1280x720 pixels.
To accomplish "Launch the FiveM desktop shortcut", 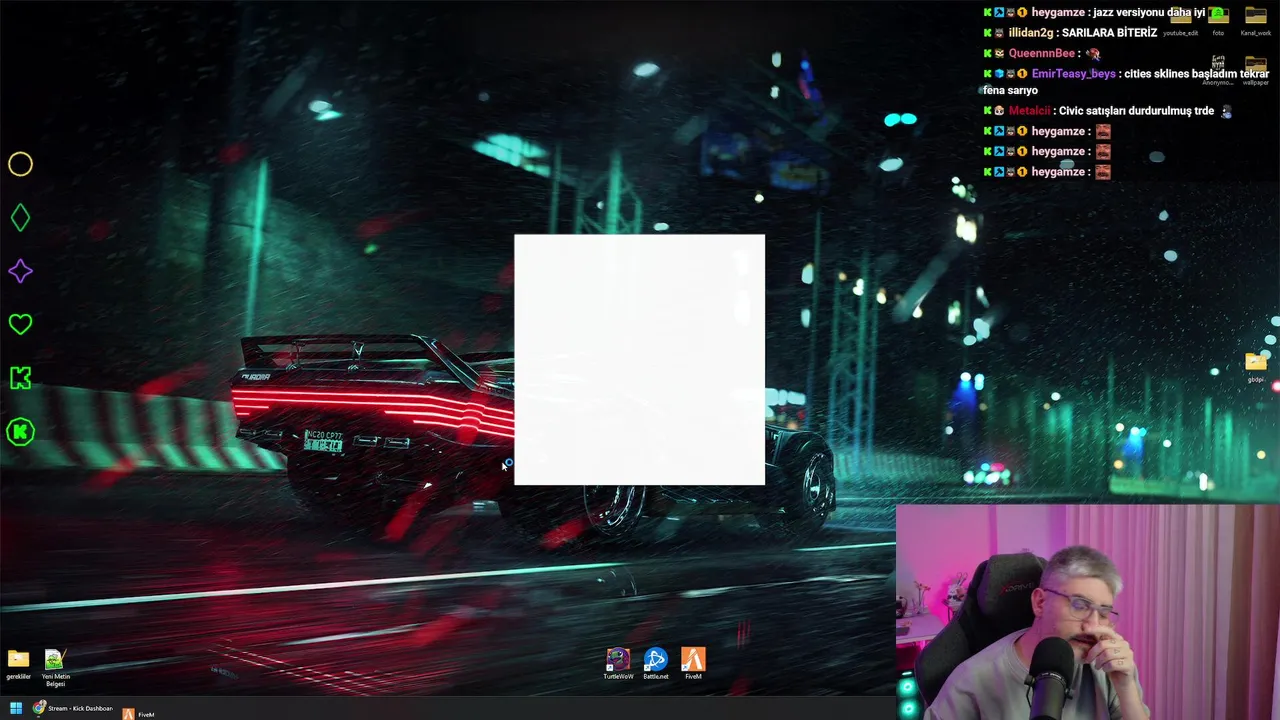I will coord(693,664).
